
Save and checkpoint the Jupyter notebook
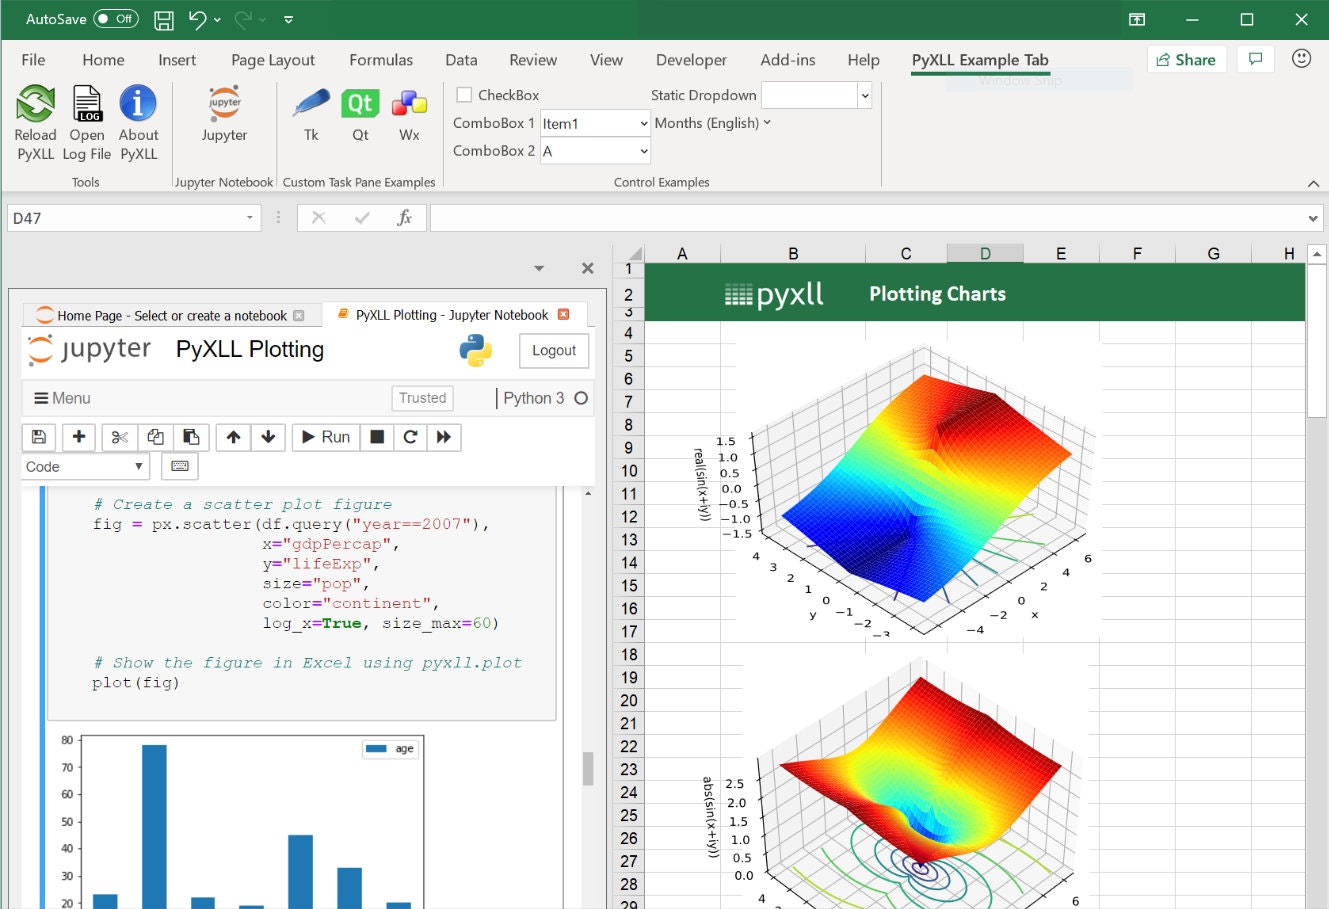pos(38,437)
